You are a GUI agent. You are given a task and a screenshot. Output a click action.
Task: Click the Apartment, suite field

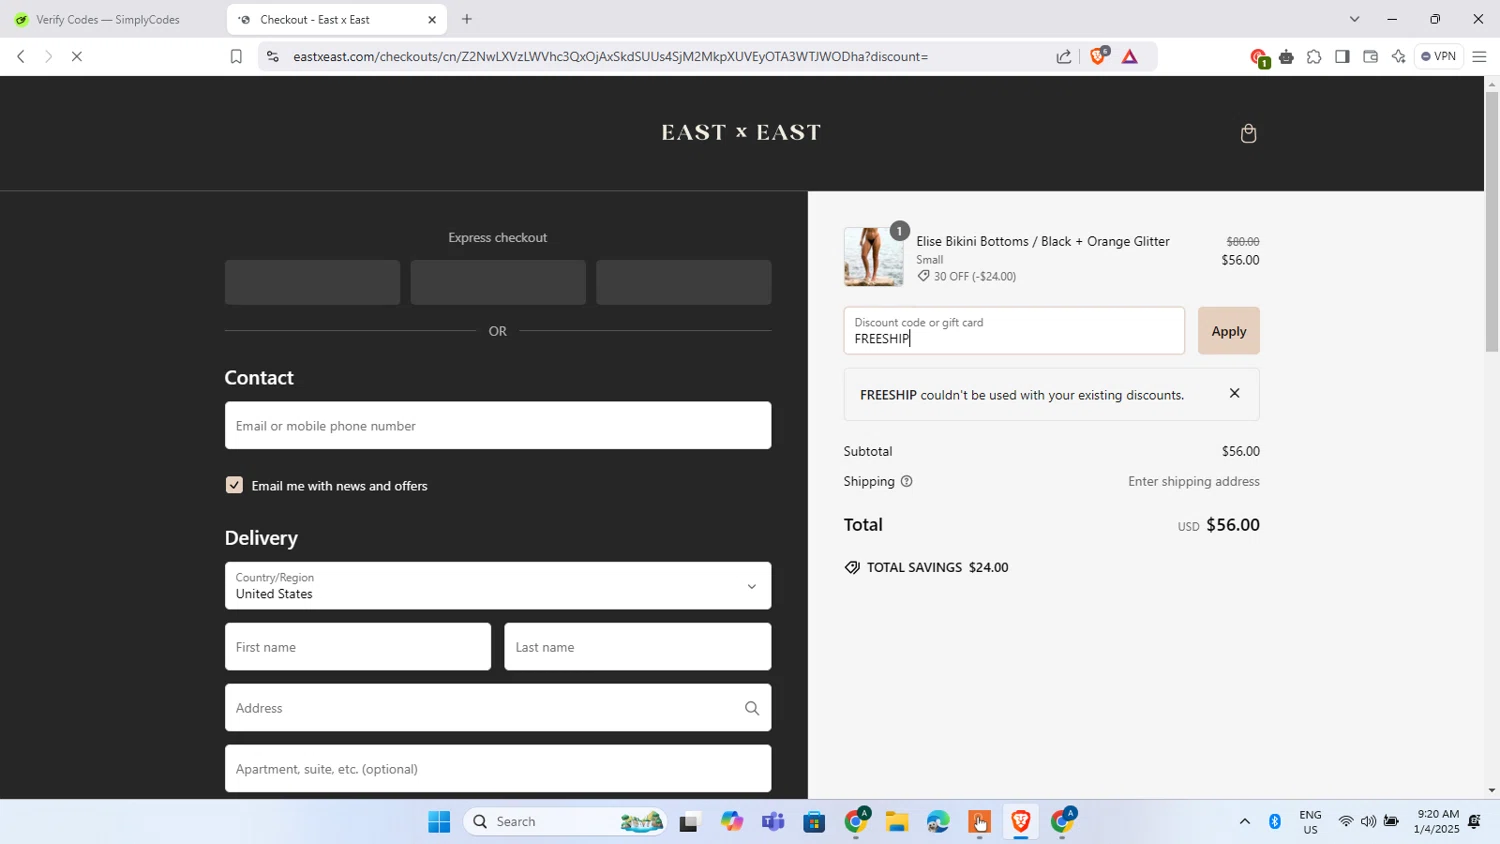coord(498,769)
